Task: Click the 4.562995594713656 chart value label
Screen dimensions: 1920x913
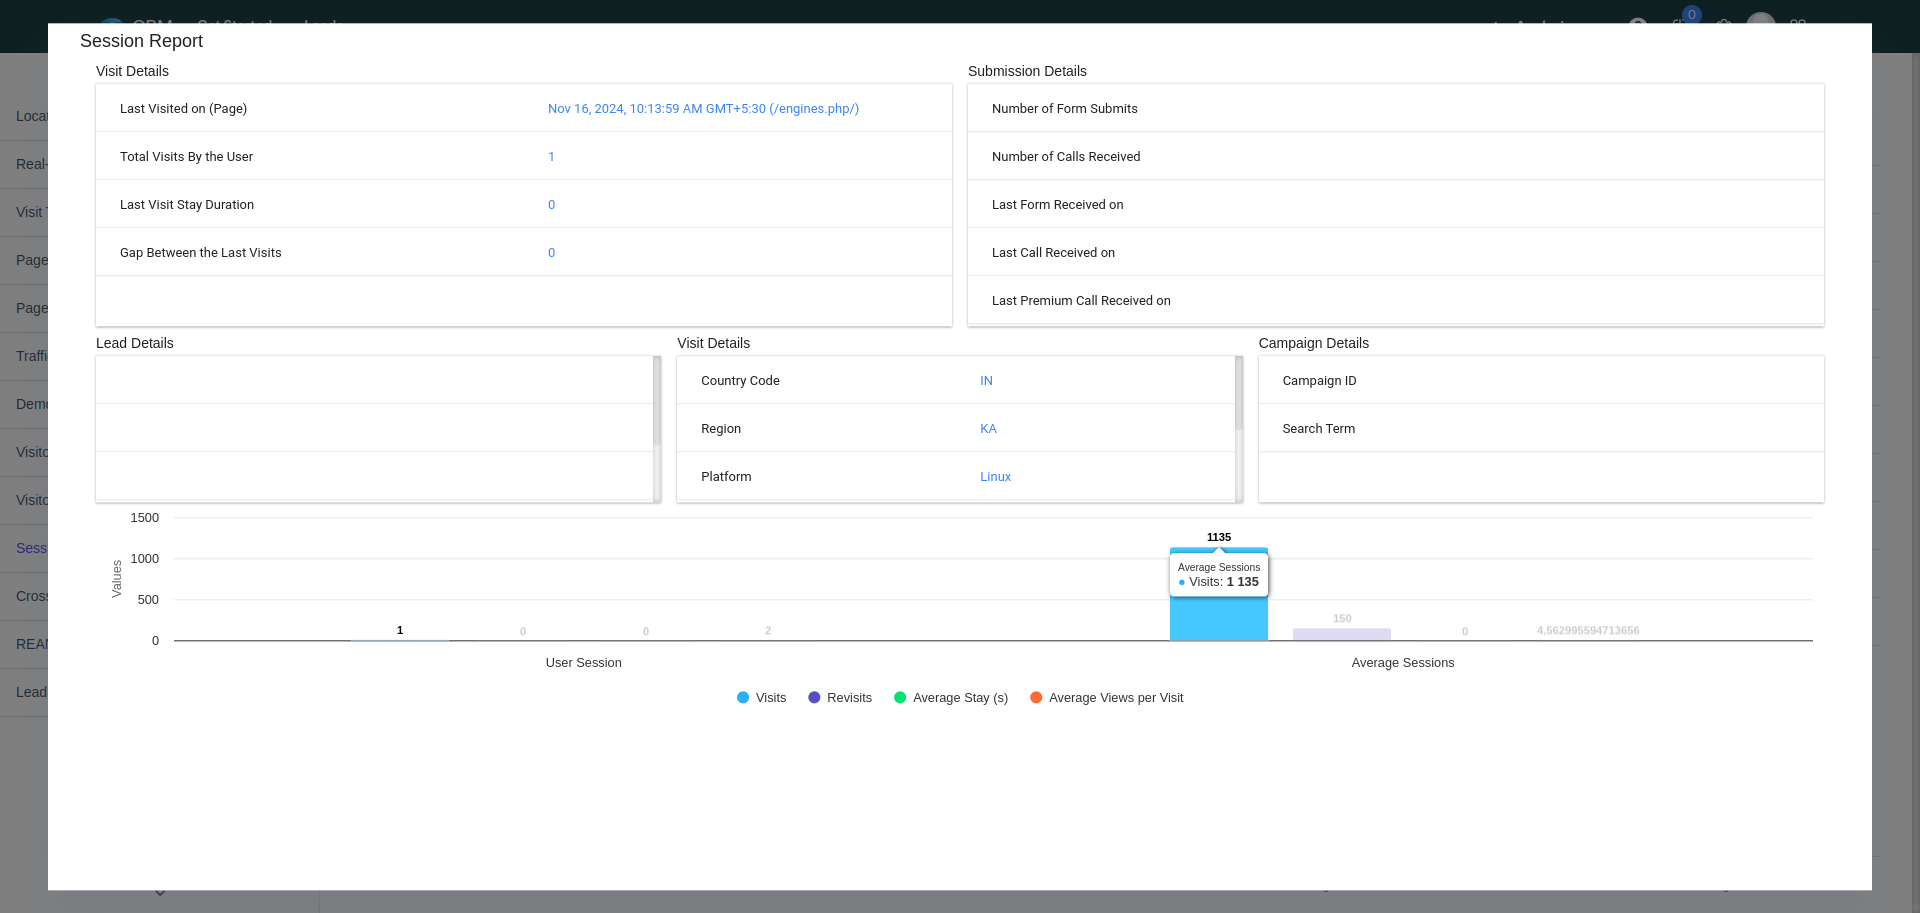Action: coord(1588,631)
